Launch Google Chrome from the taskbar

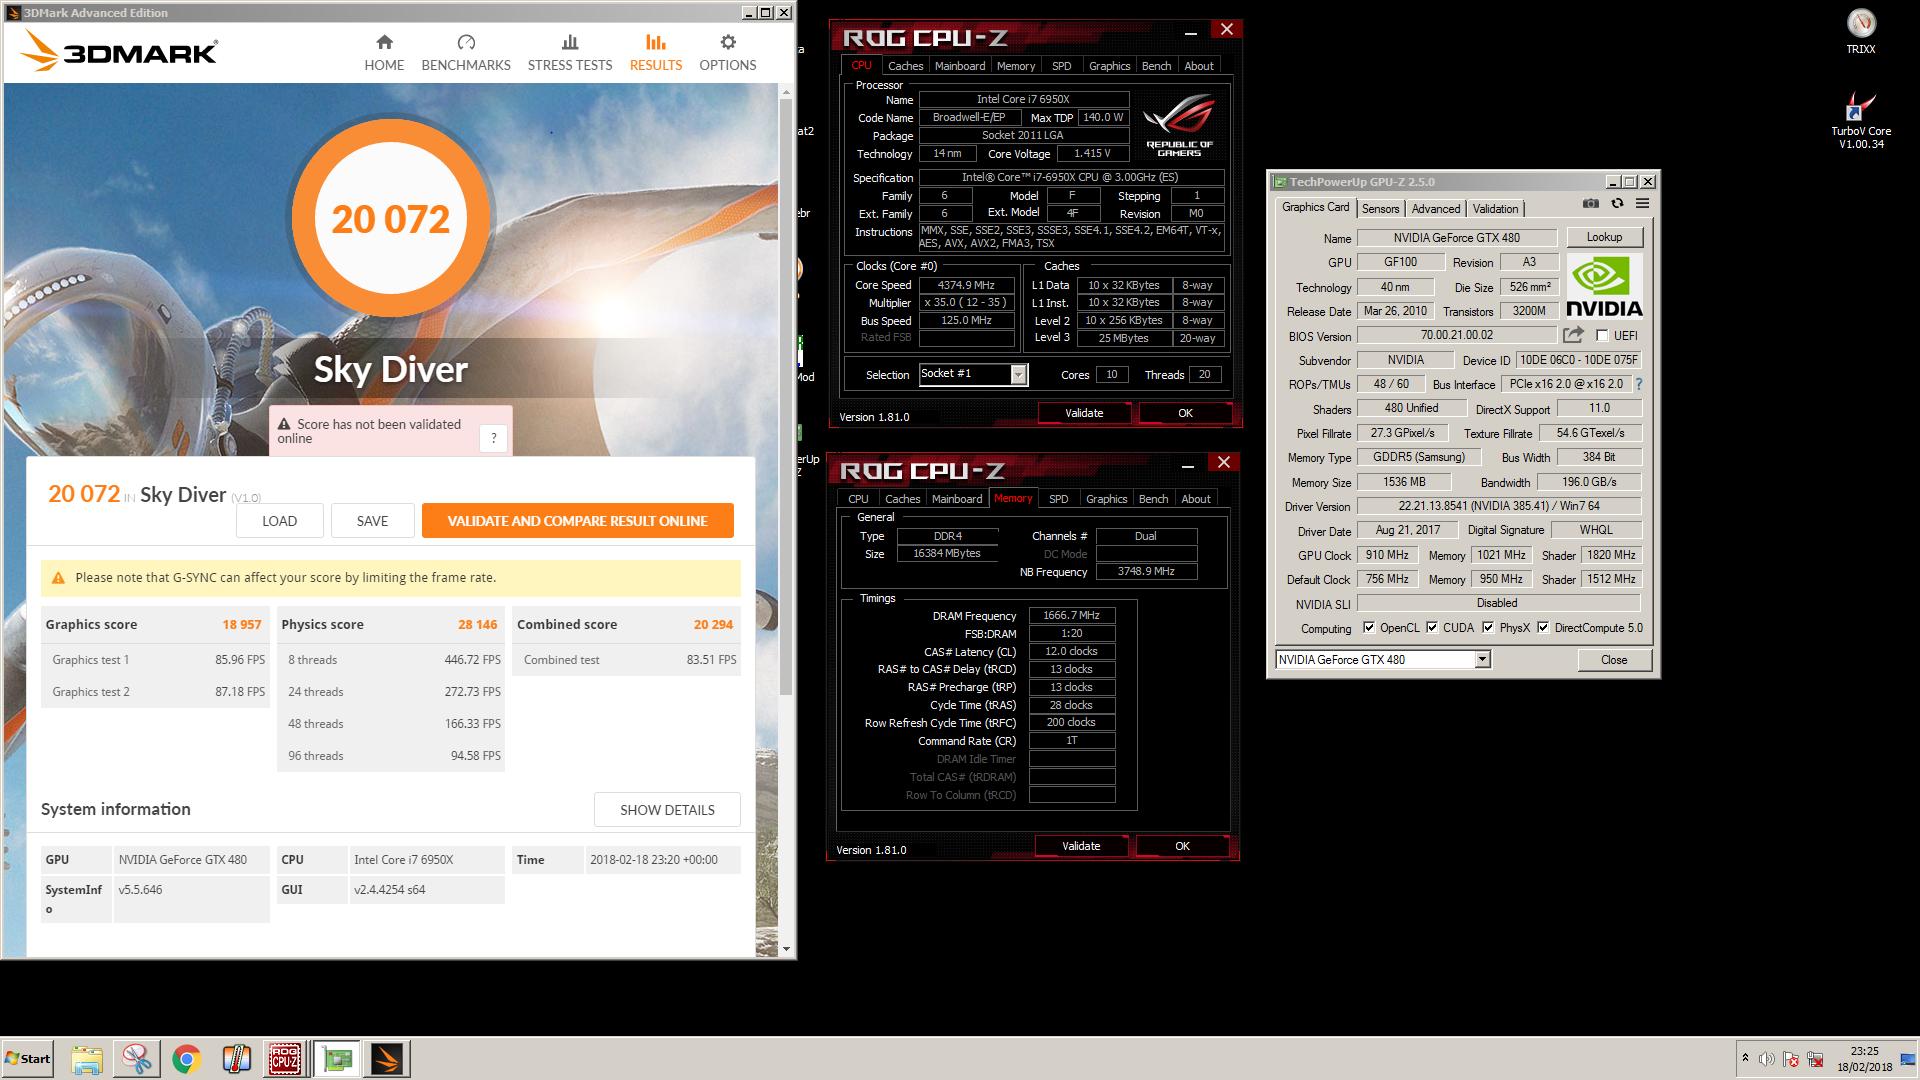187,1059
